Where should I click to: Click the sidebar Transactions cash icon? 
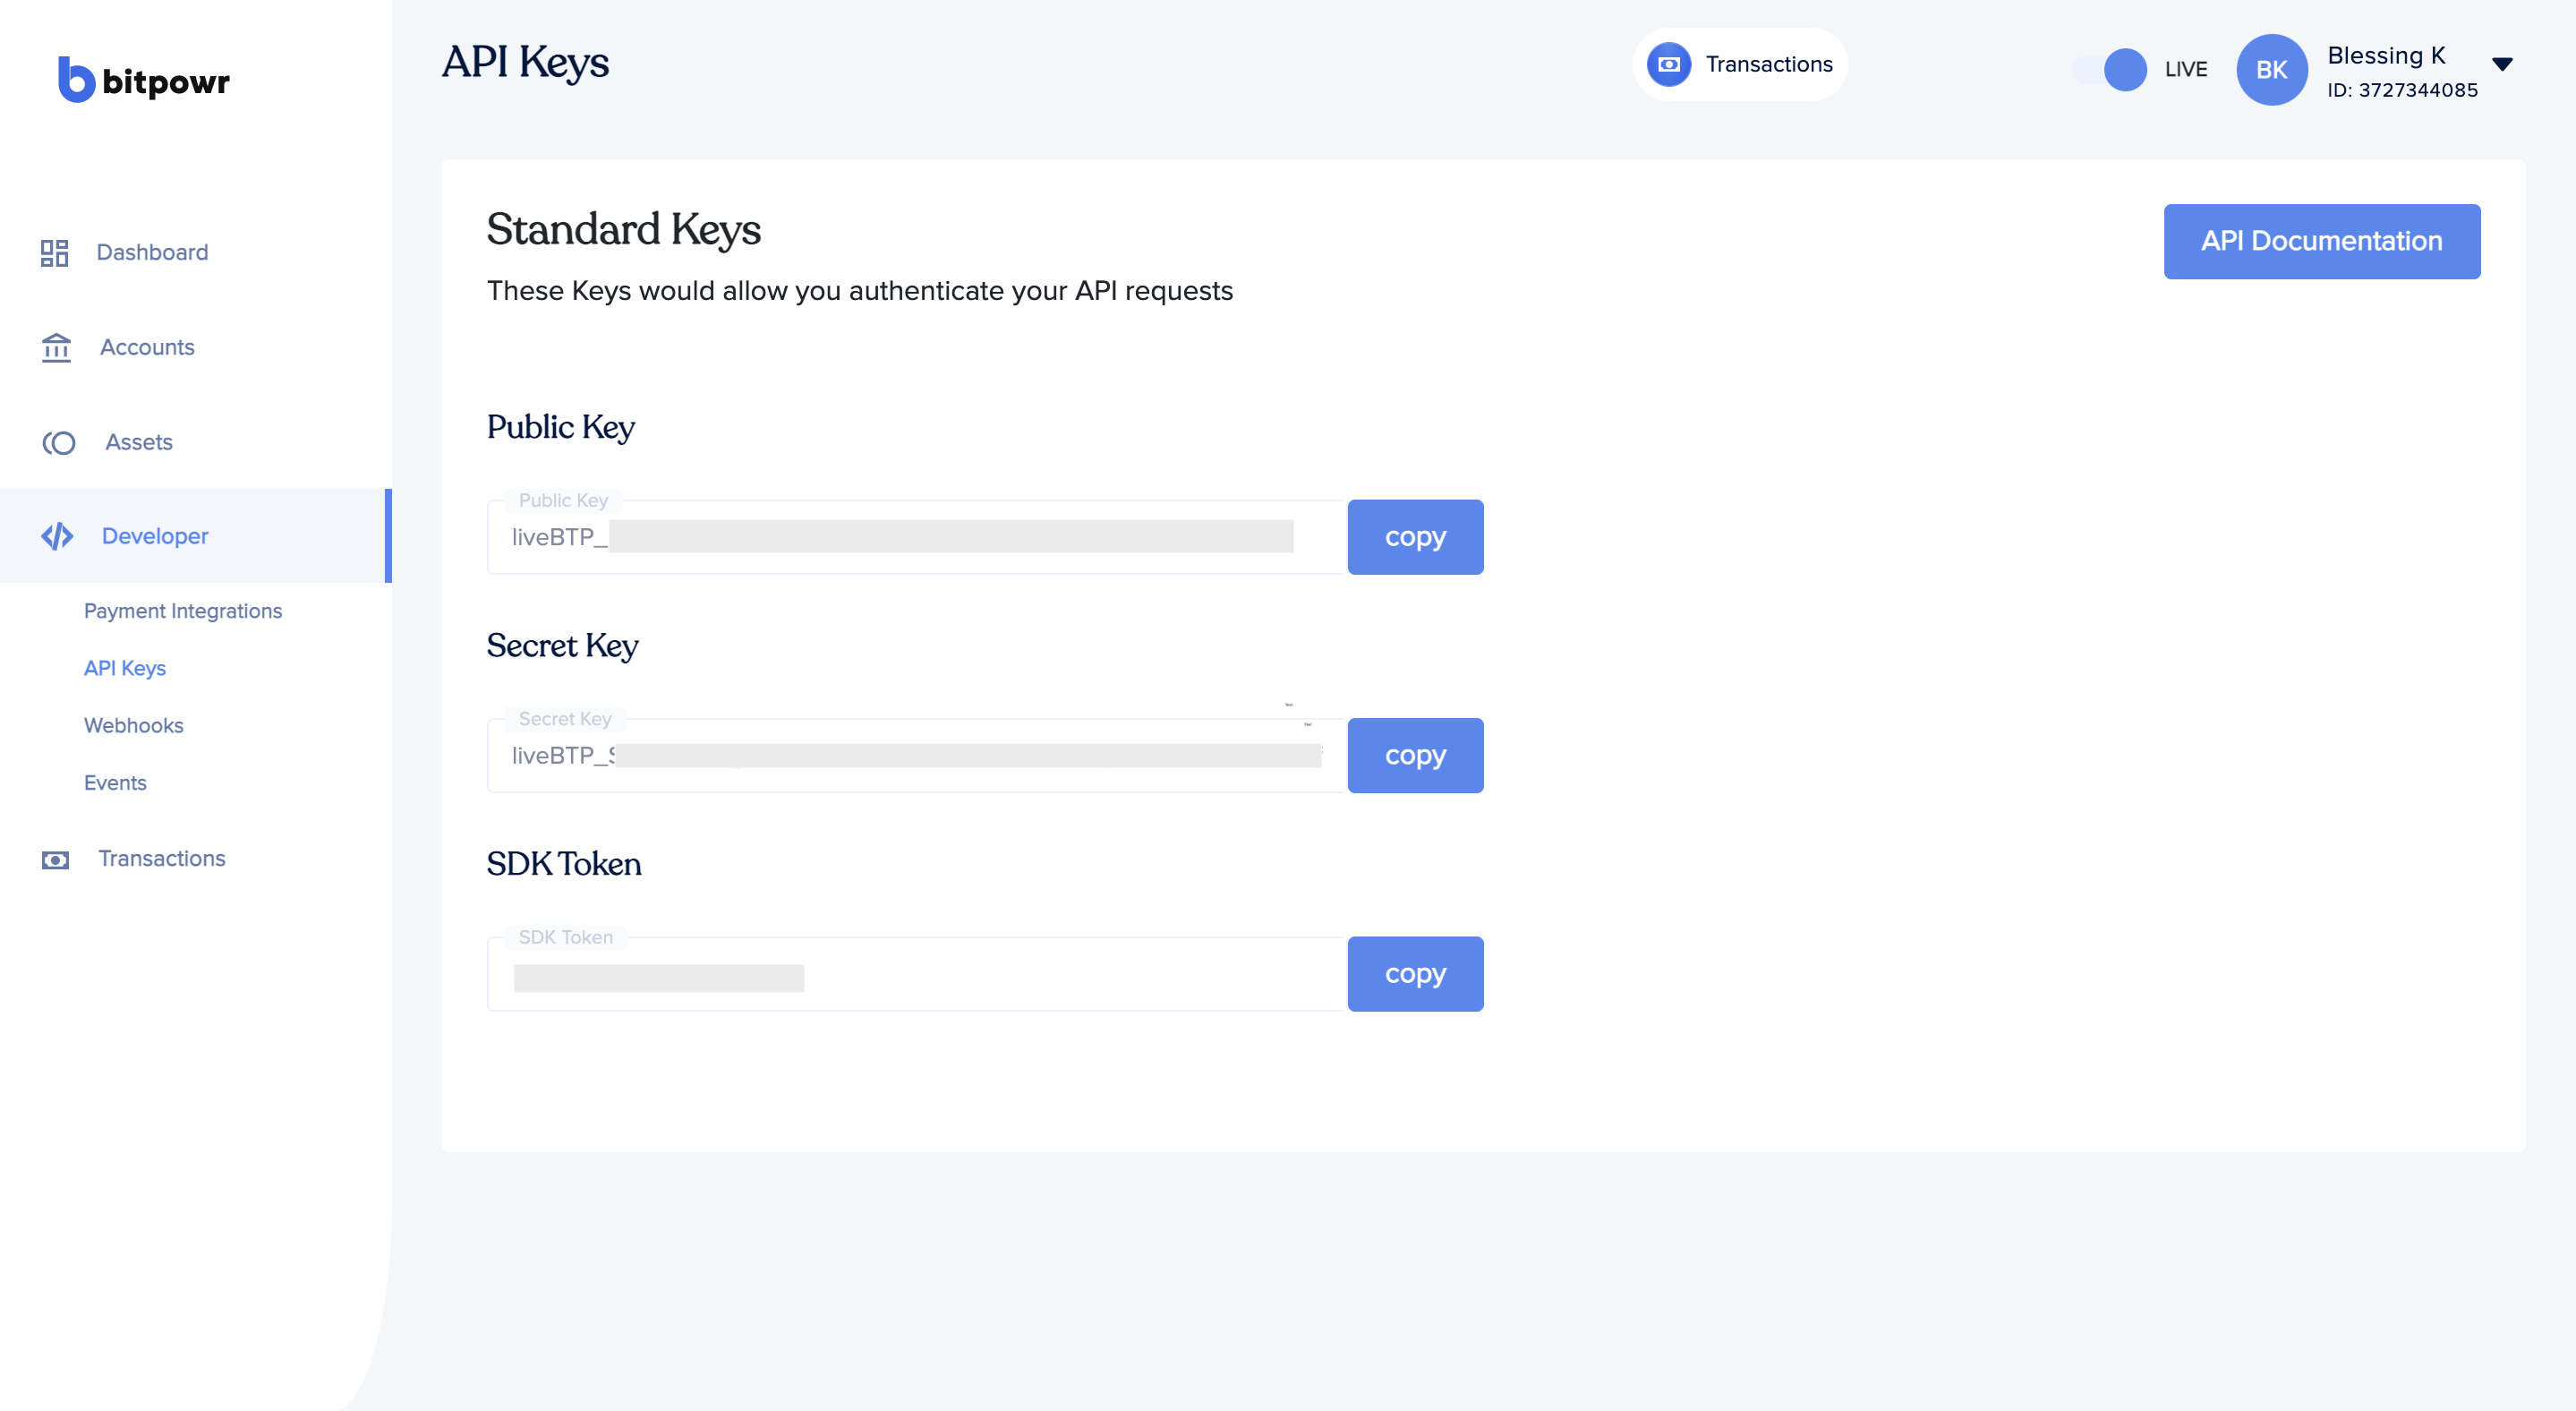tap(55, 860)
